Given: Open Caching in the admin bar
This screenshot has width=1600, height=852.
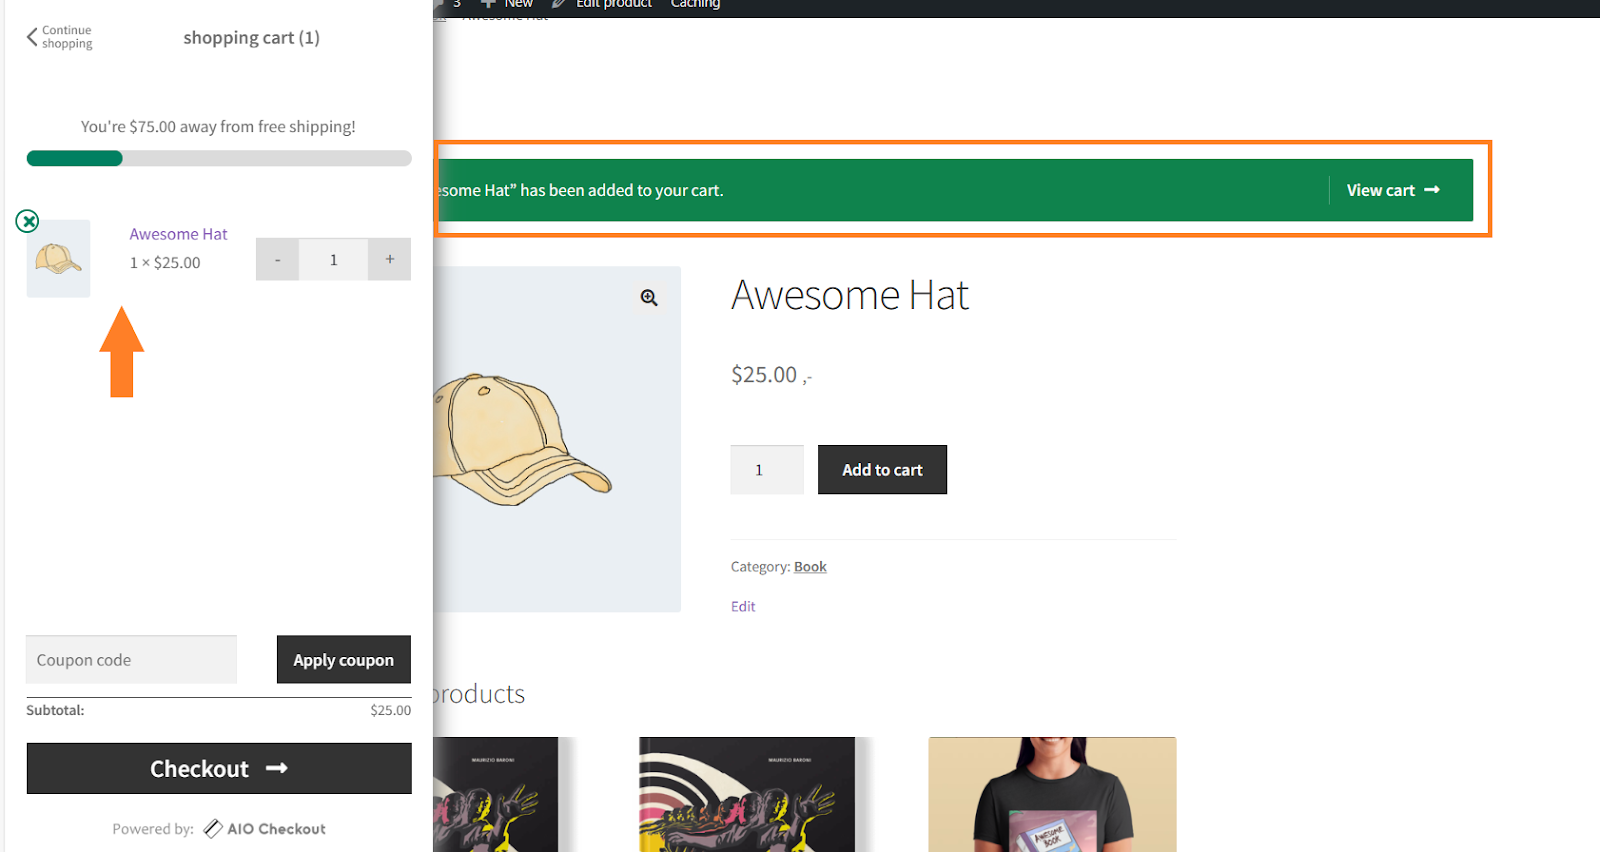Looking at the screenshot, I should (695, 4).
